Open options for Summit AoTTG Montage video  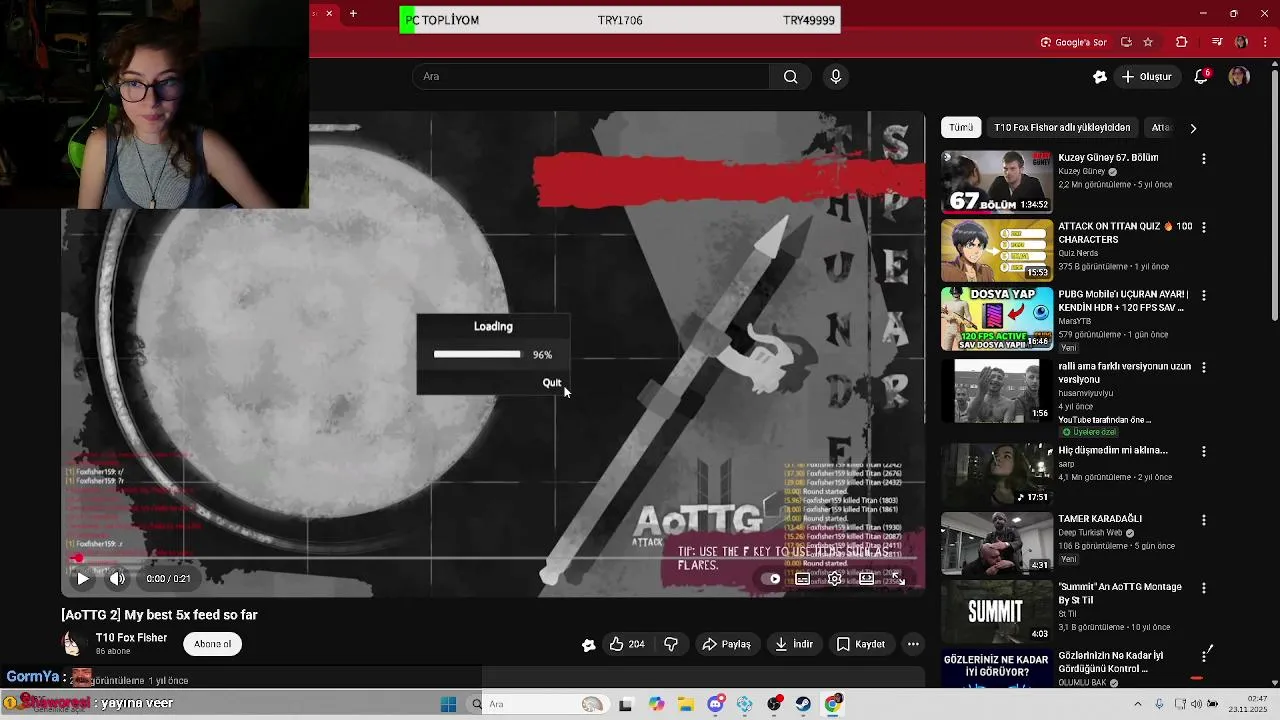tap(1204, 588)
